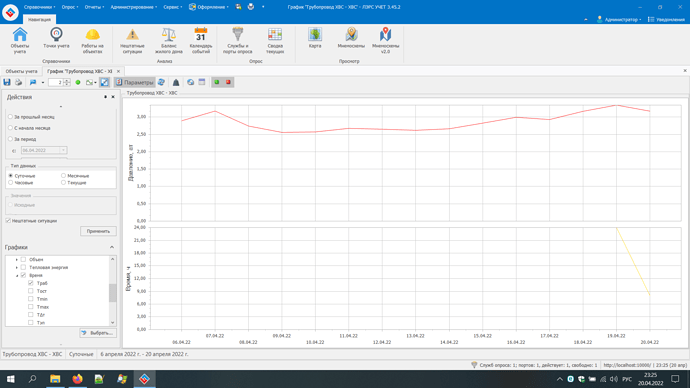Close the Трубопровод ХВС chart tab

click(118, 71)
